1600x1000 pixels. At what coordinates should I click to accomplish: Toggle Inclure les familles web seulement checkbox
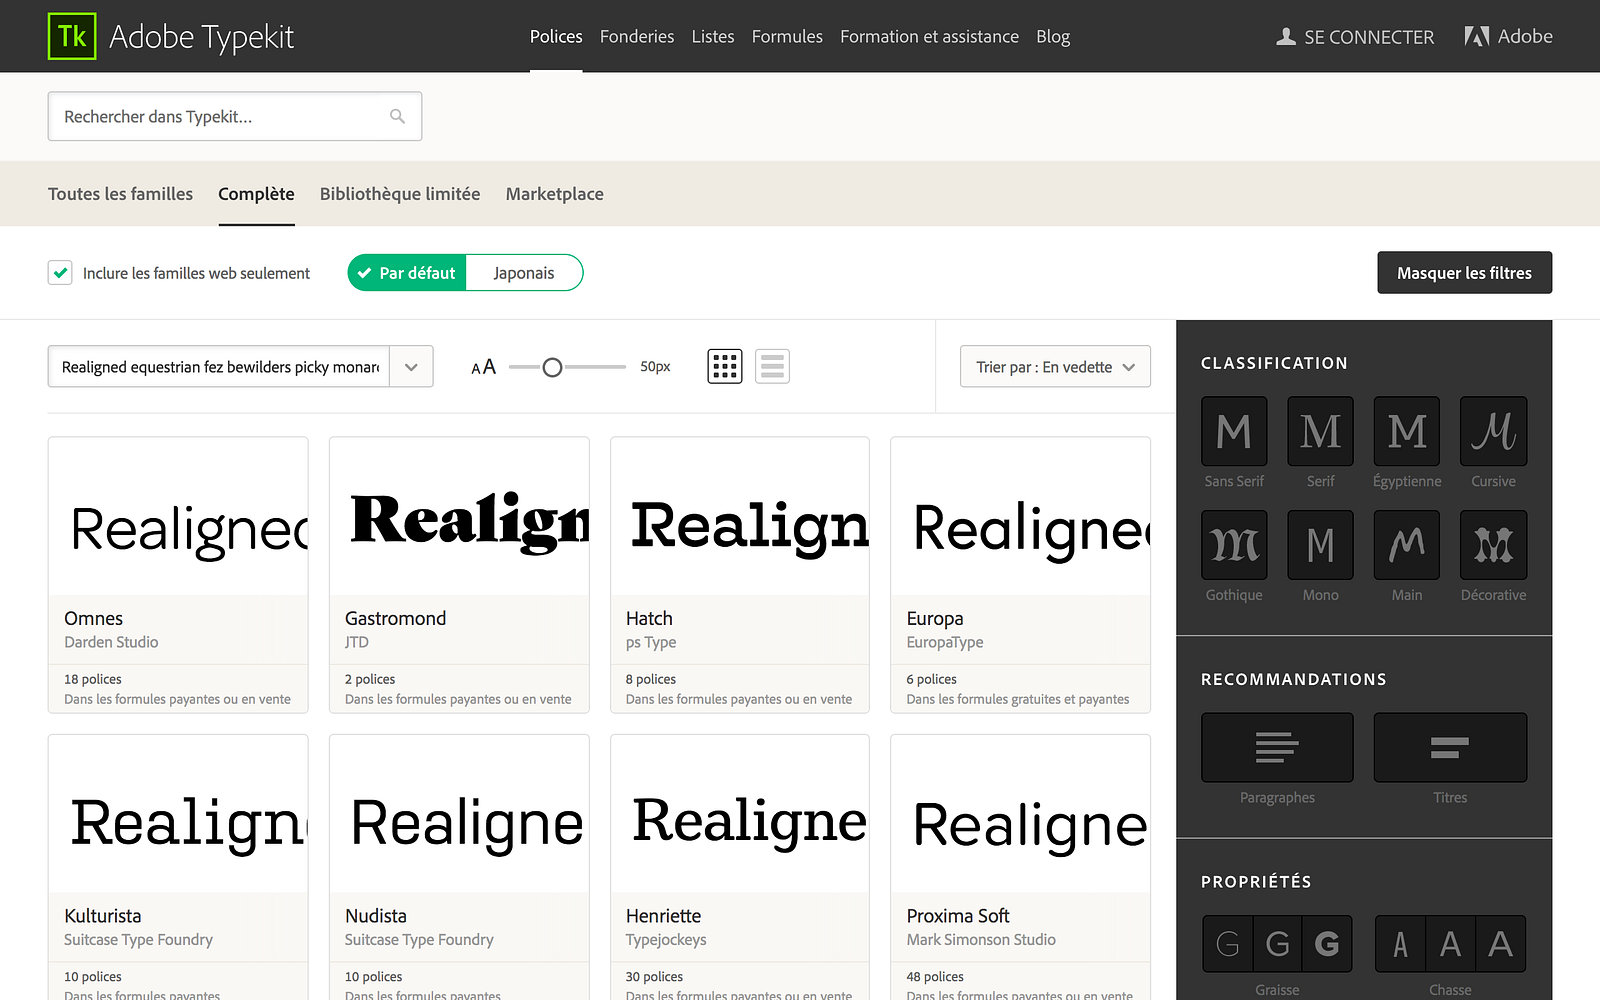(x=60, y=273)
